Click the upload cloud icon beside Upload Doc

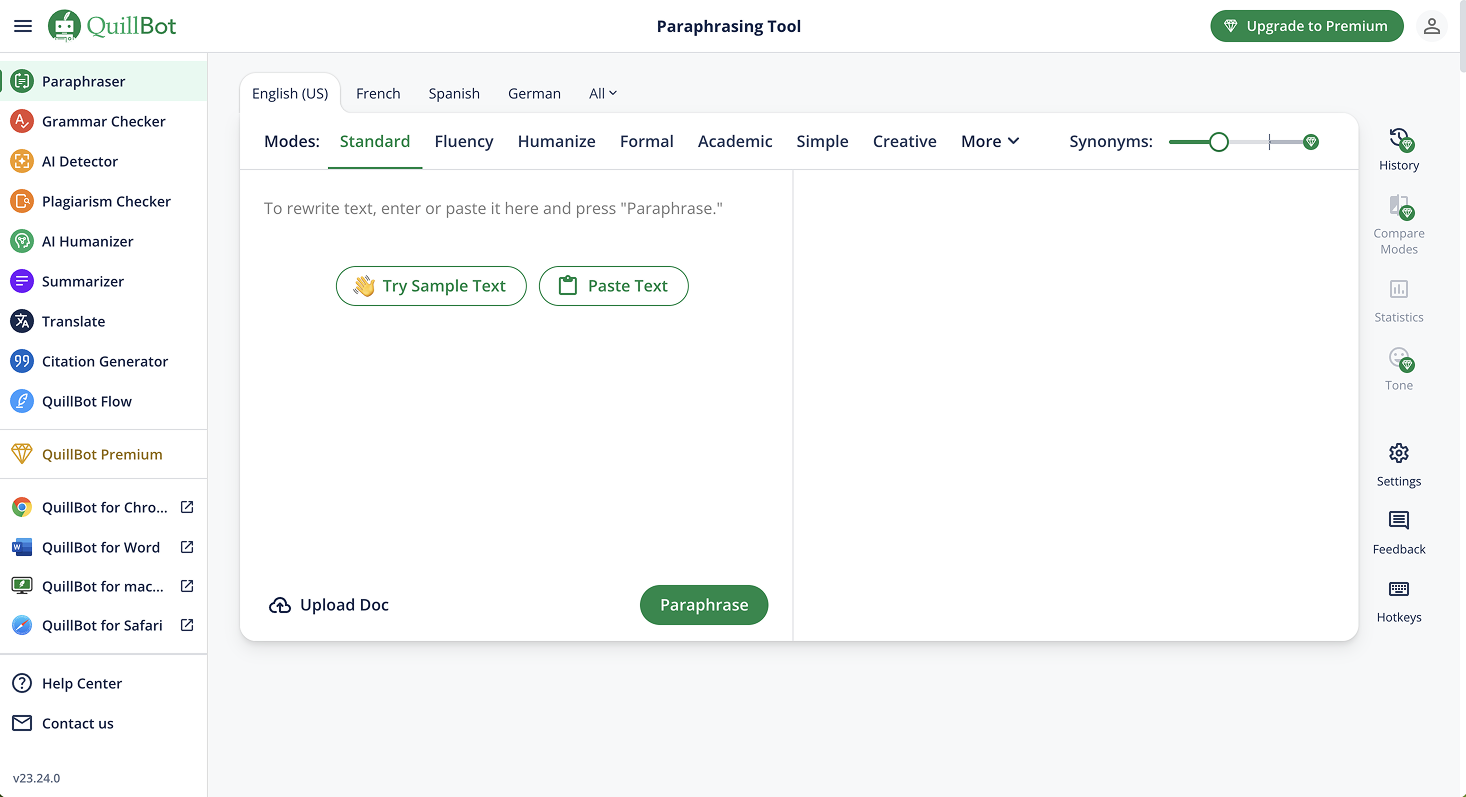pyautogui.click(x=280, y=605)
